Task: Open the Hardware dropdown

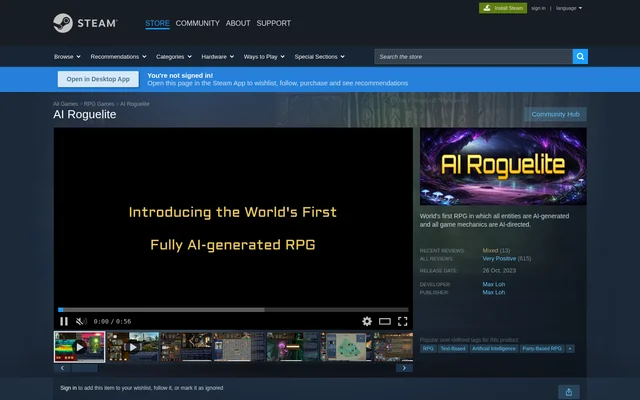Action: (x=218, y=57)
